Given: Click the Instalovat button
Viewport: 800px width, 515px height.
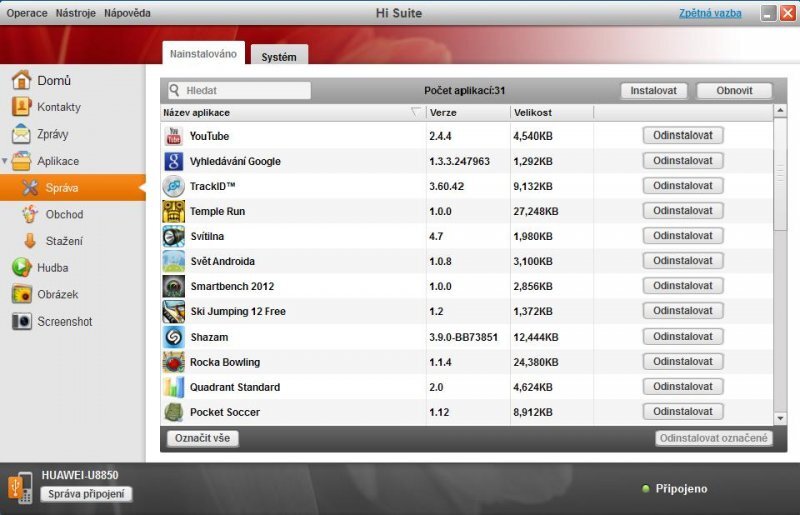Looking at the screenshot, I should tap(654, 90).
